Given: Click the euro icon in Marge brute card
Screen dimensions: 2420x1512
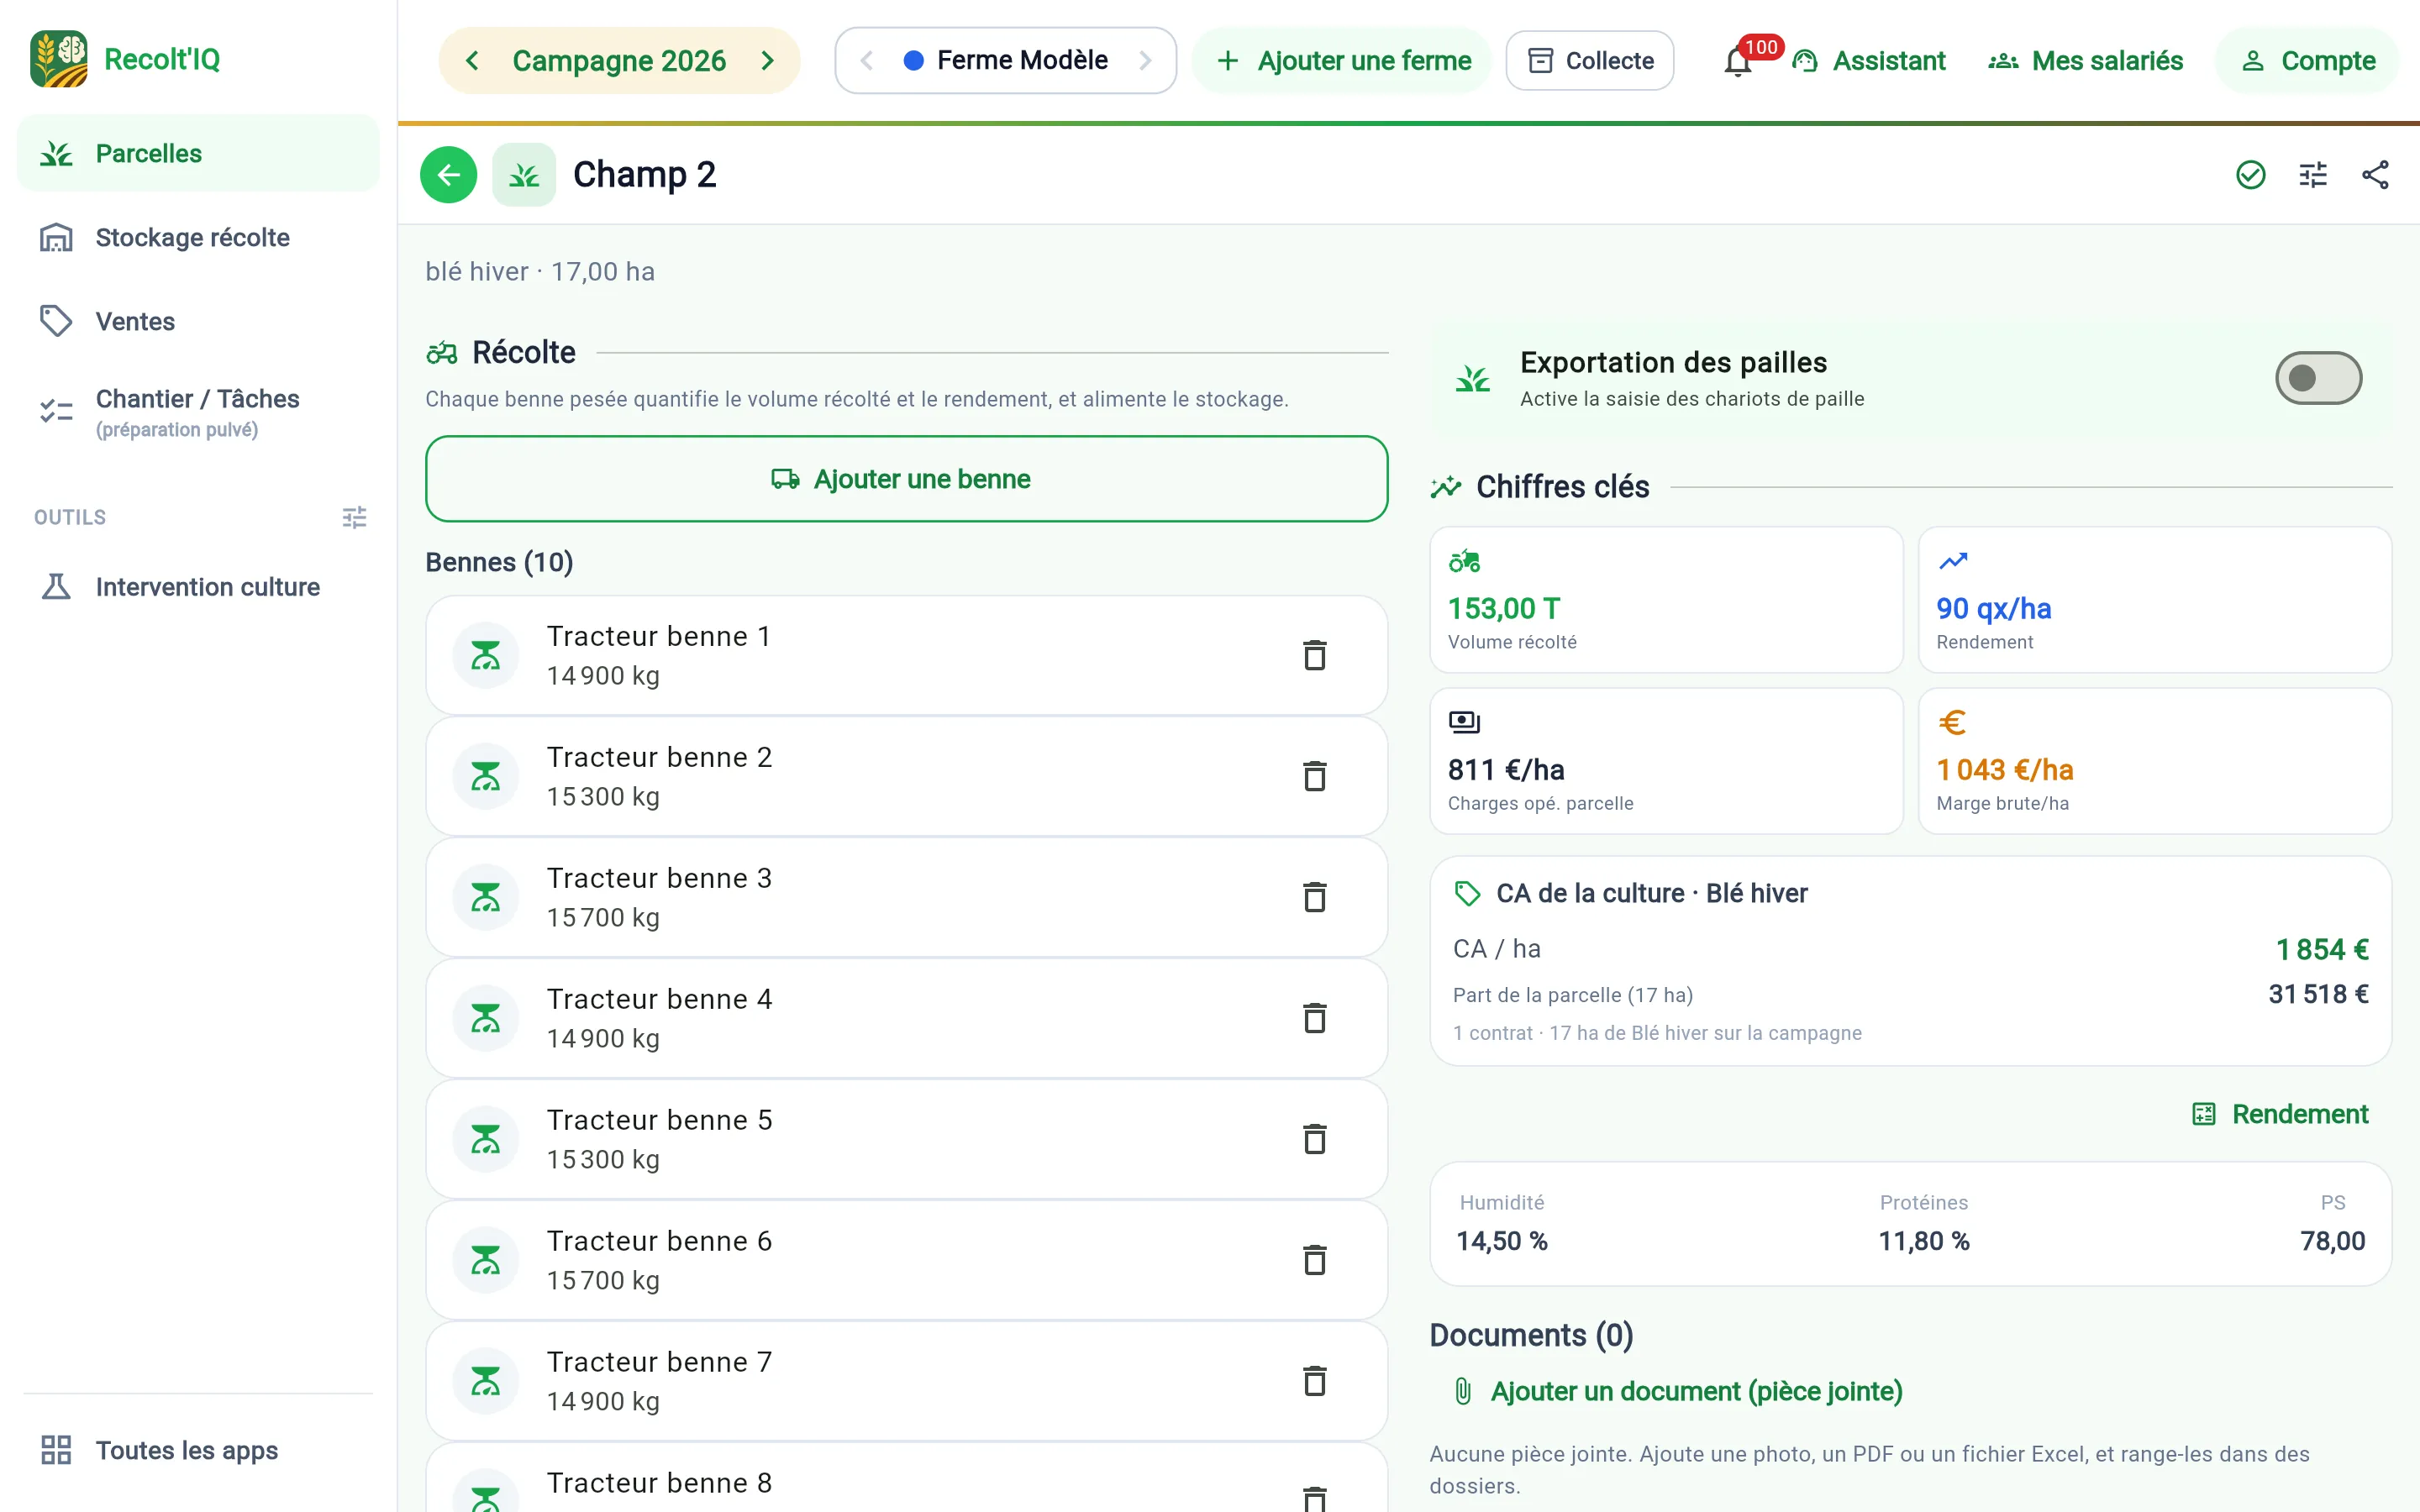Looking at the screenshot, I should [x=1952, y=722].
